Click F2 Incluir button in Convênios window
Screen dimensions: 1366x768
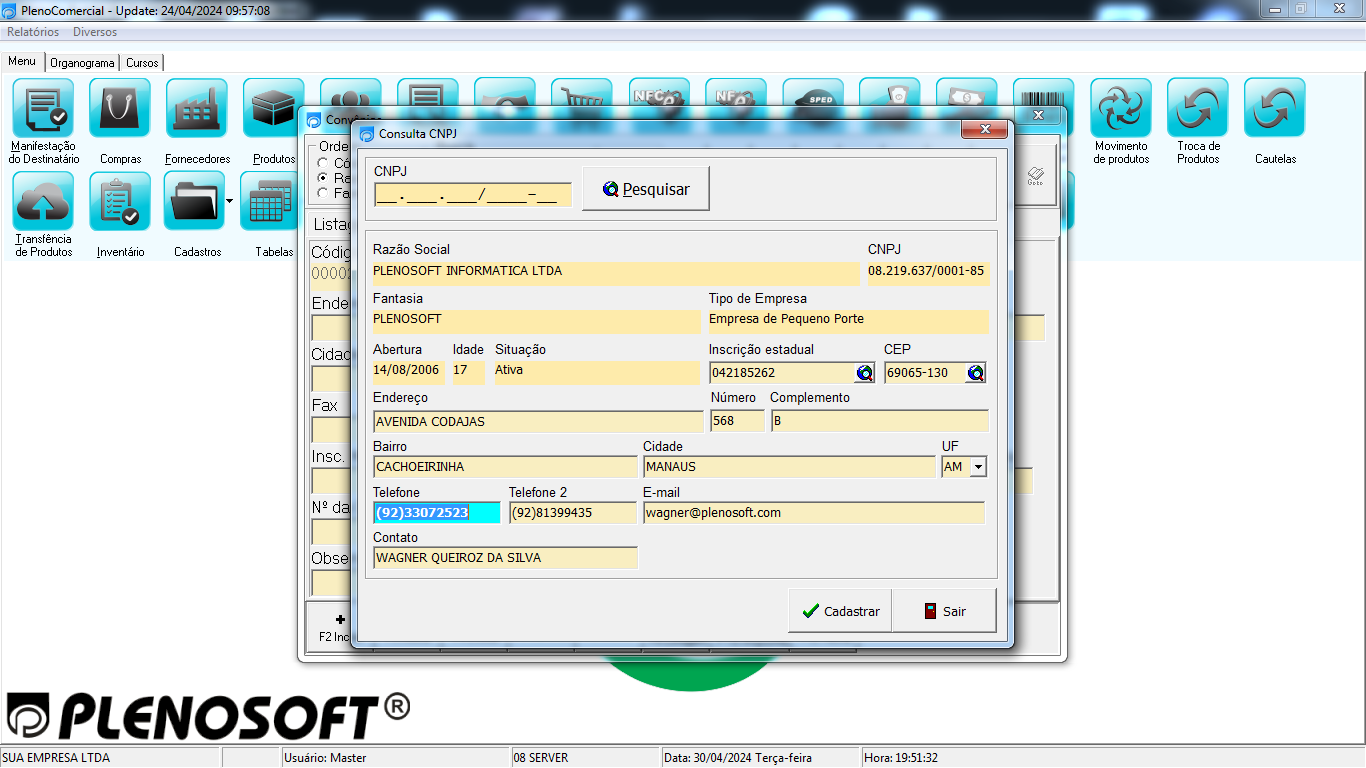334,628
